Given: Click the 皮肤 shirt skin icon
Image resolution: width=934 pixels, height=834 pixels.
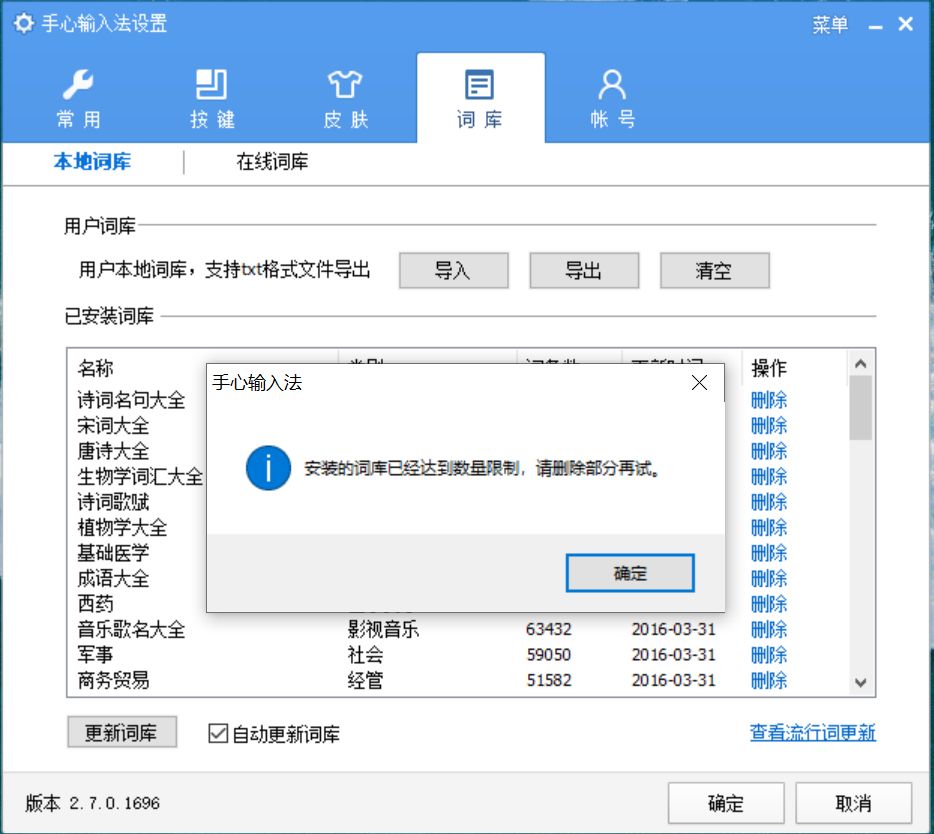Looking at the screenshot, I should coord(345,85).
